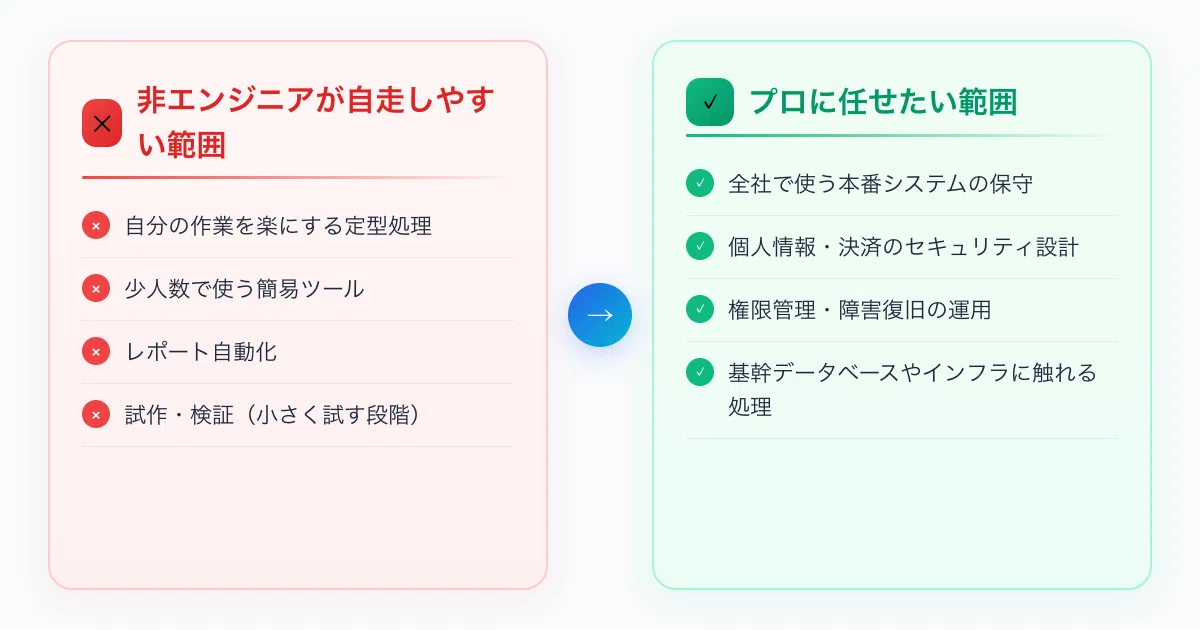The height and width of the screenshot is (630, 1200).
Task: Click the text 自分の作業を楽にする定型処理
Action: pos(278,226)
